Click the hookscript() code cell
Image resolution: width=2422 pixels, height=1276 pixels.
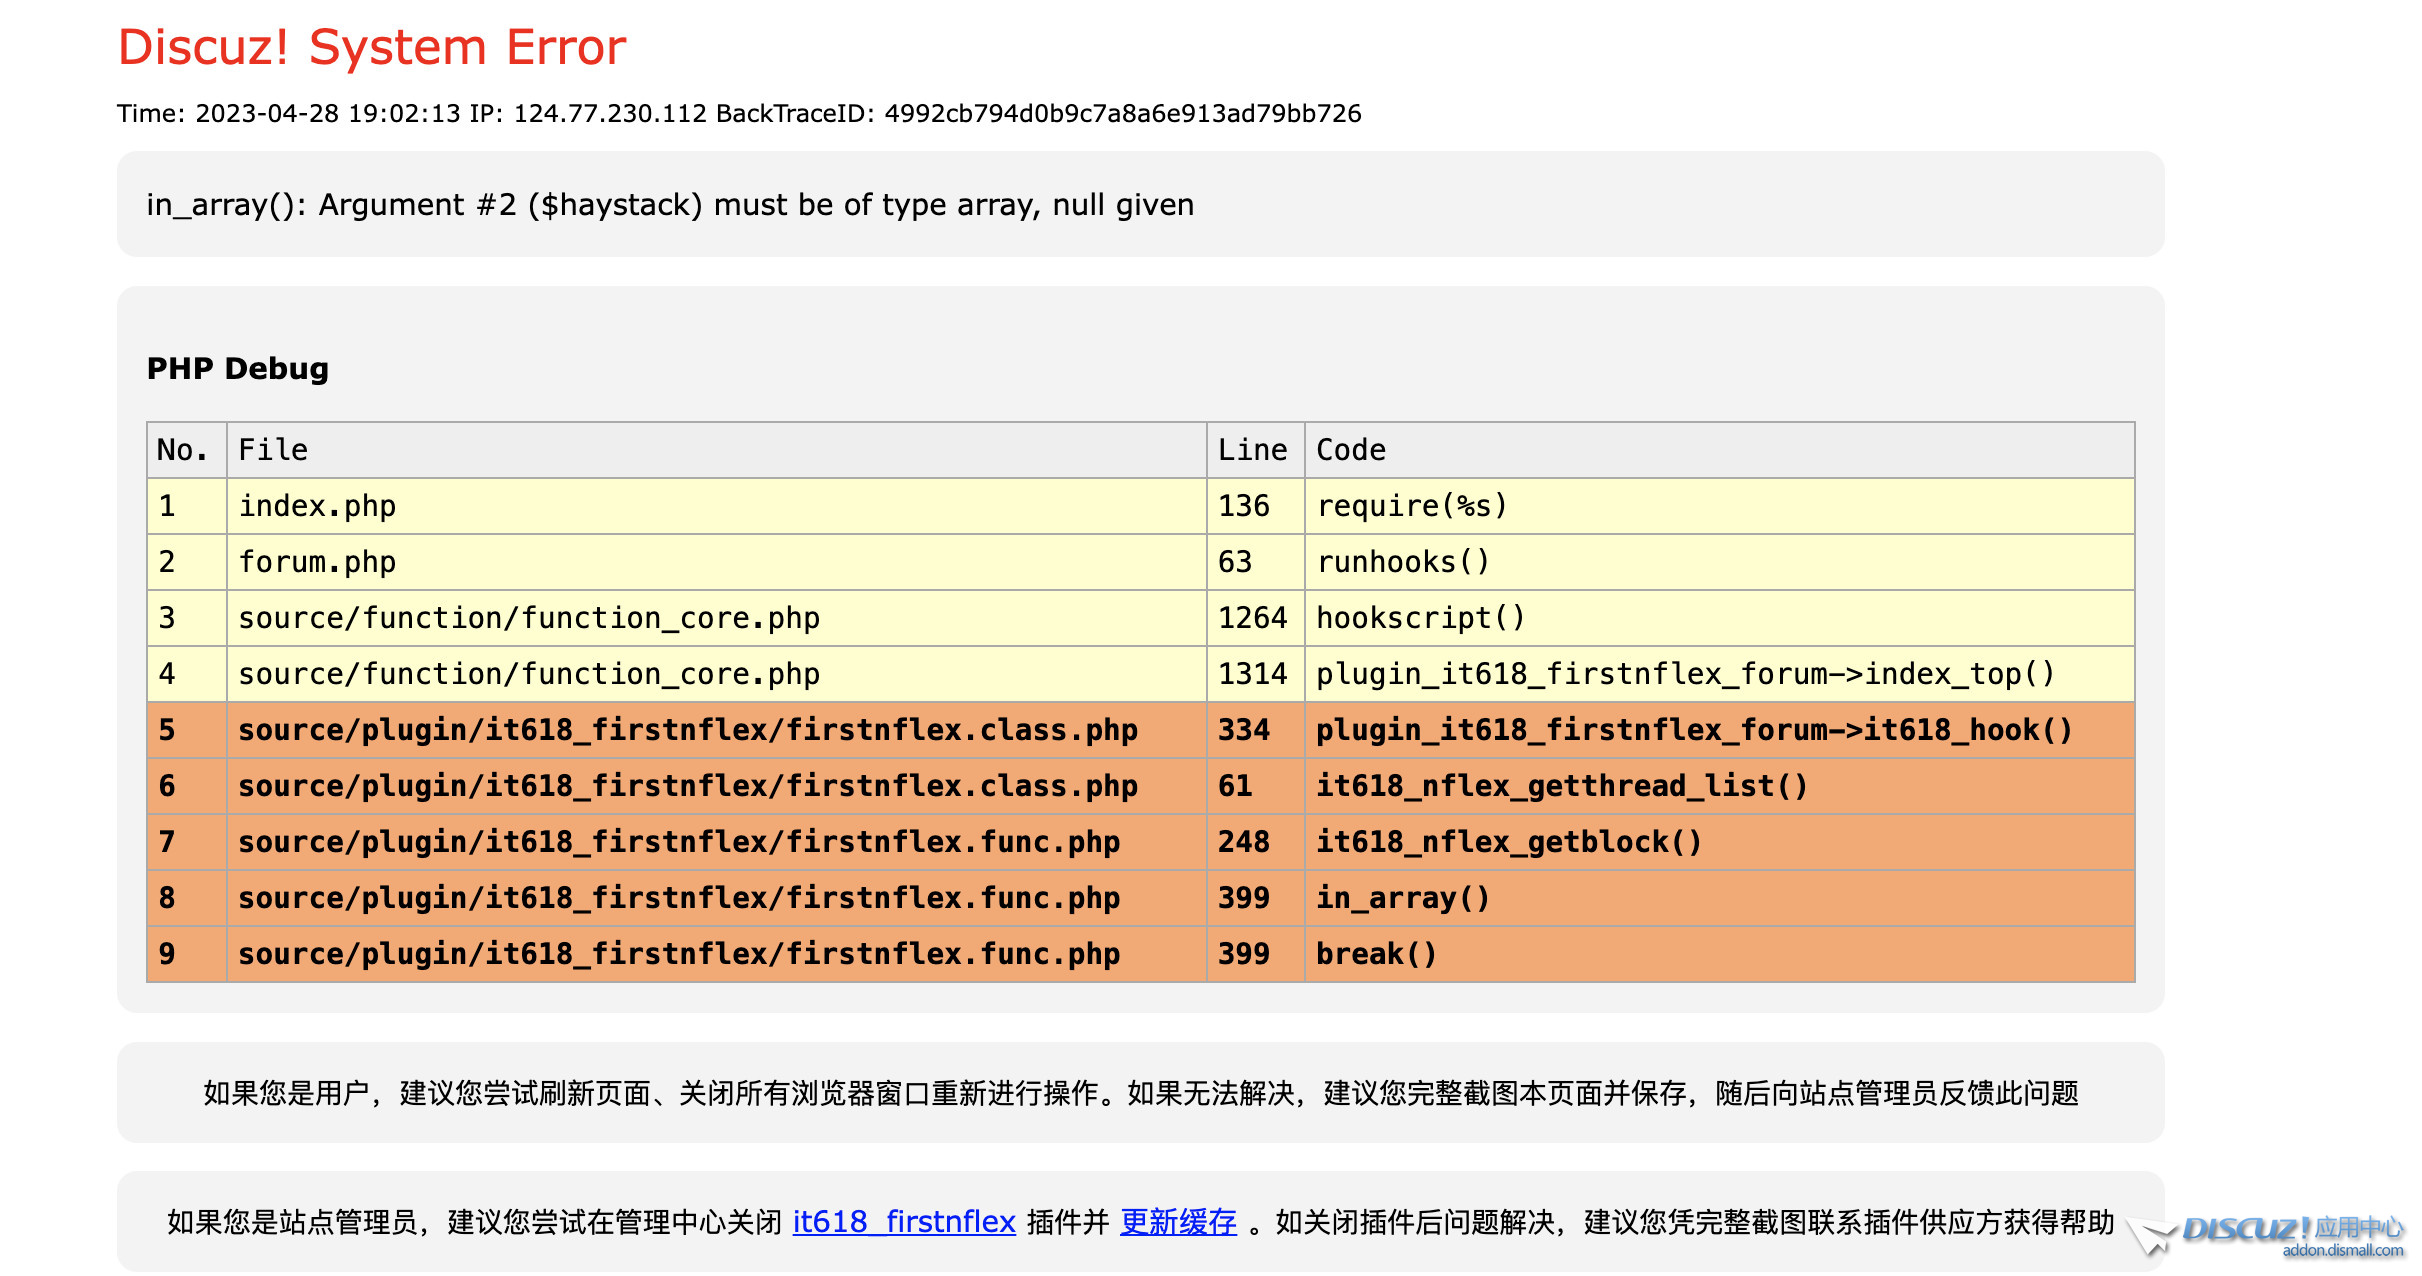pos(1420,618)
